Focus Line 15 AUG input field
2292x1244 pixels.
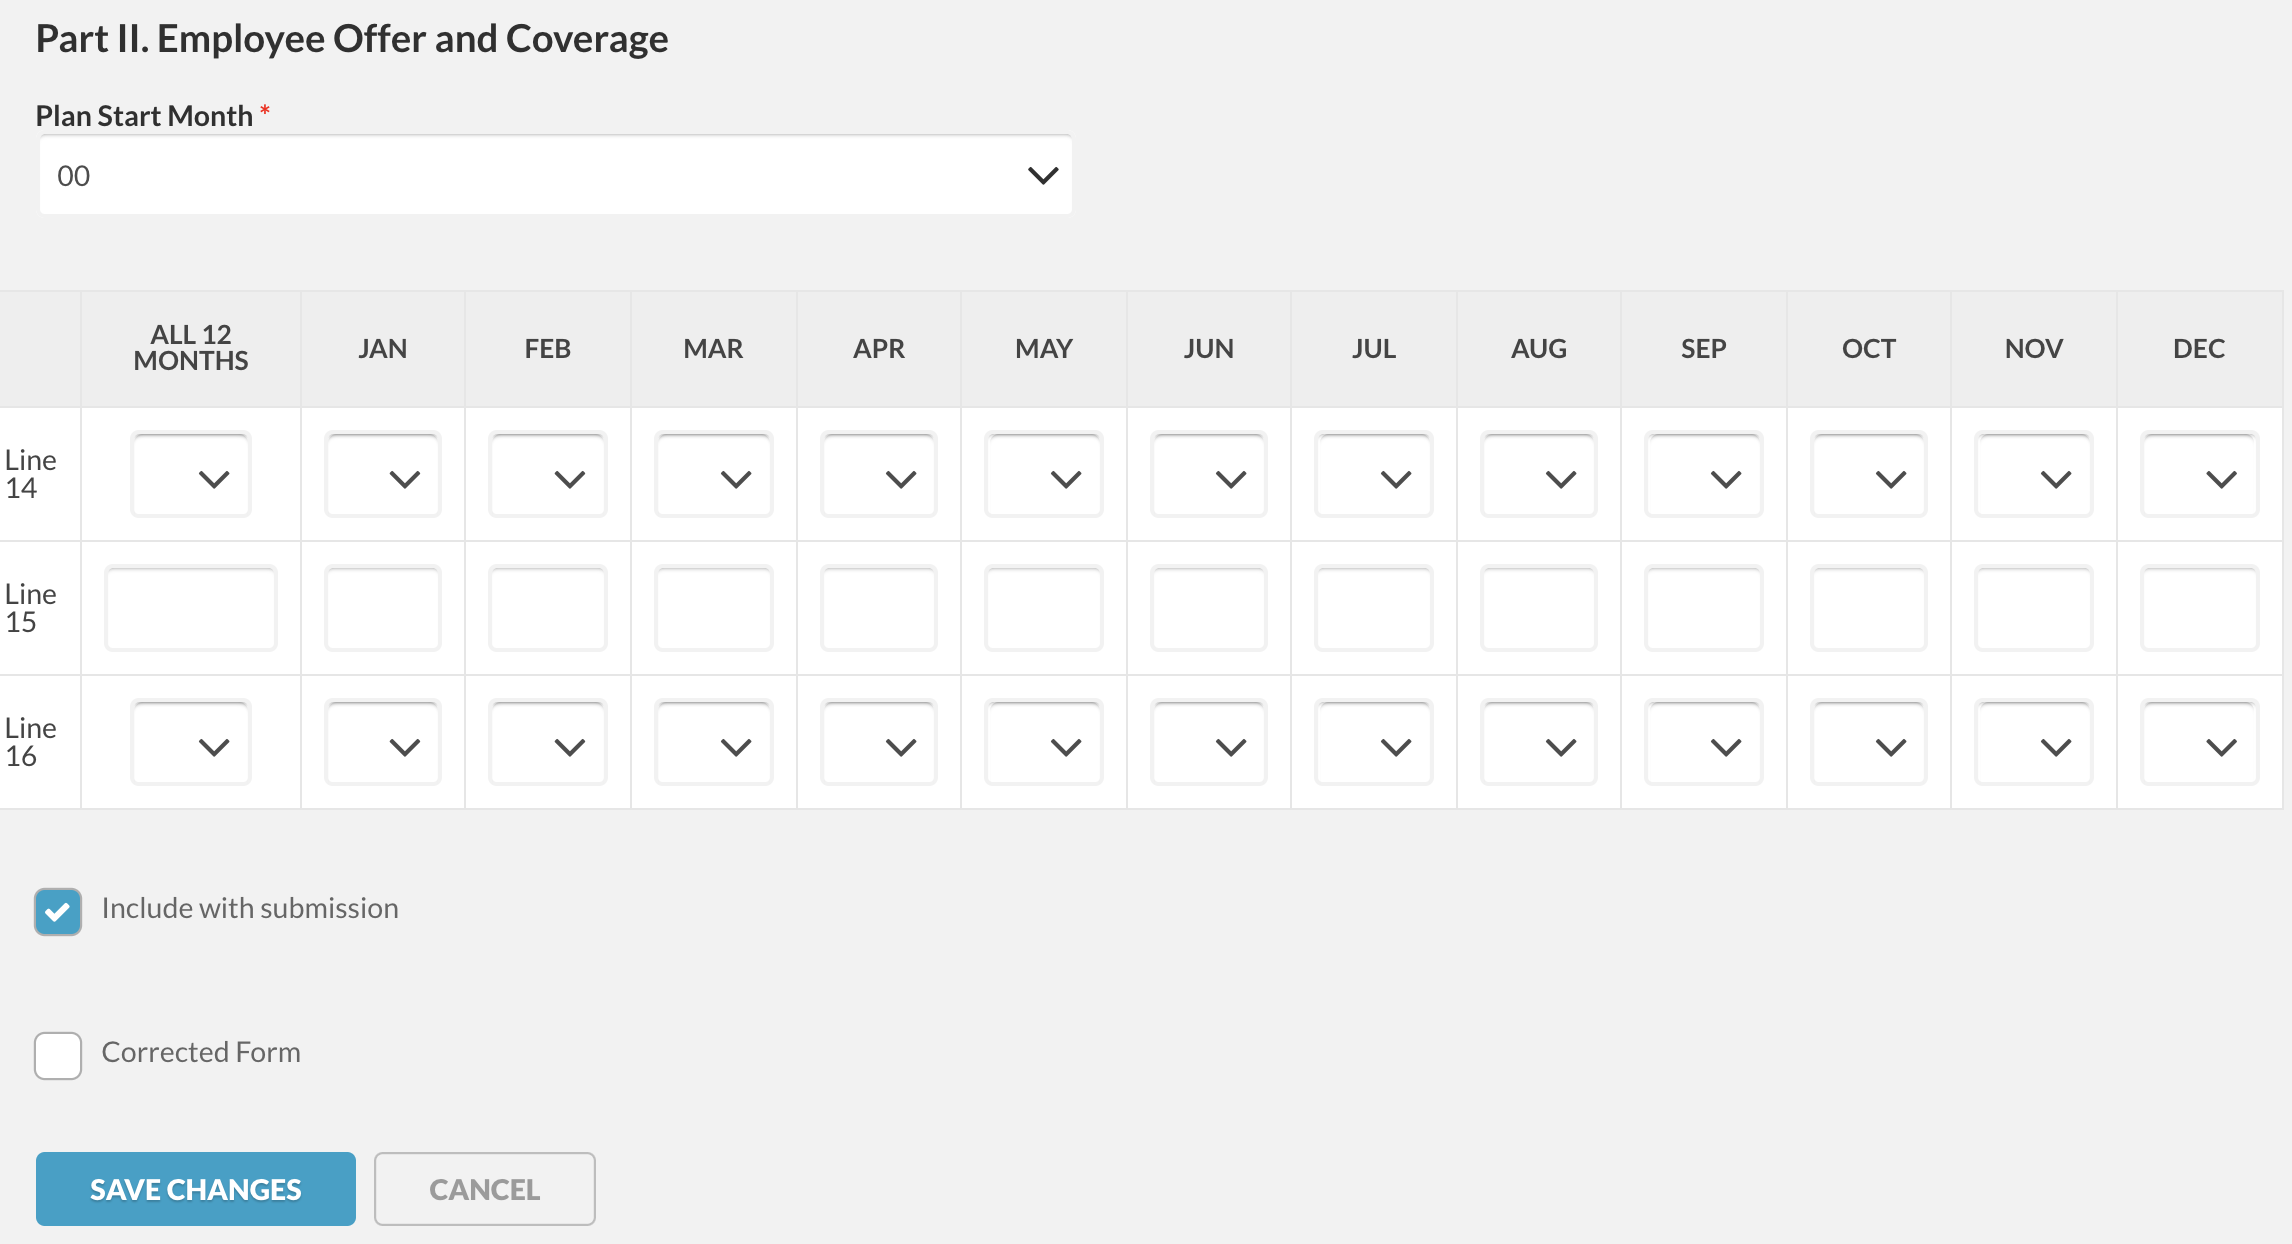(x=1538, y=608)
